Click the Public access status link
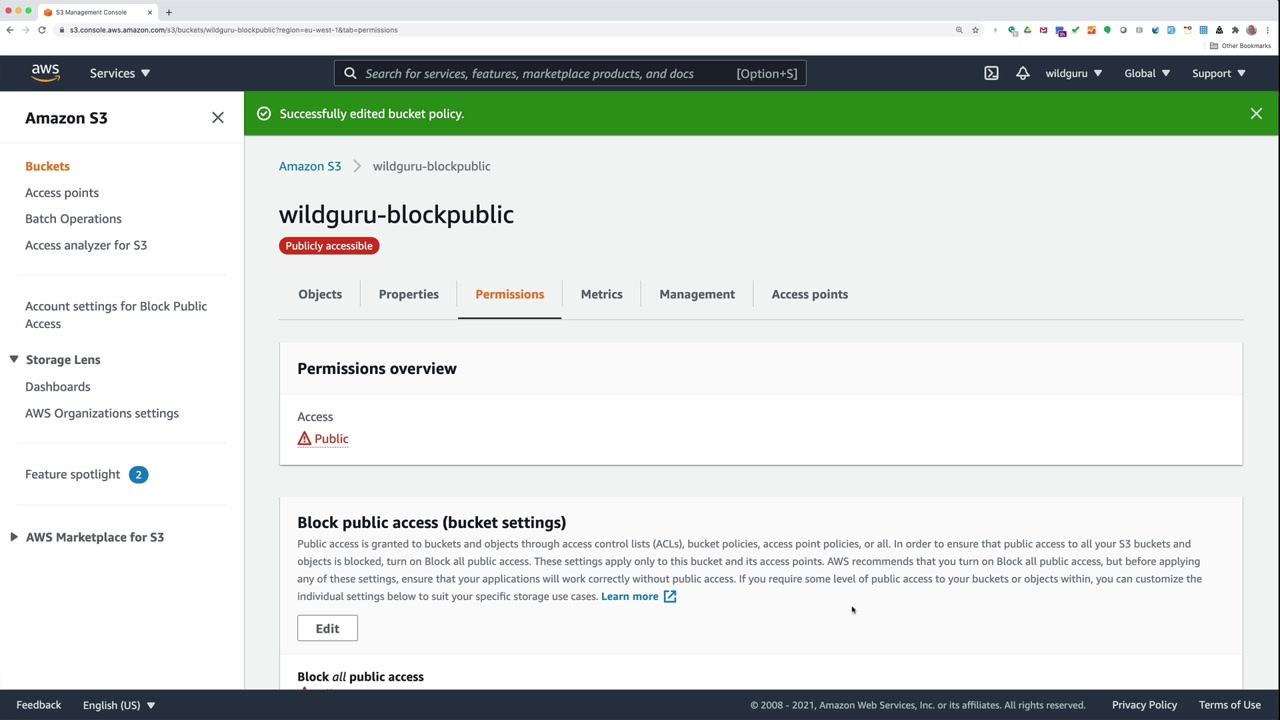 pos(331,438)
